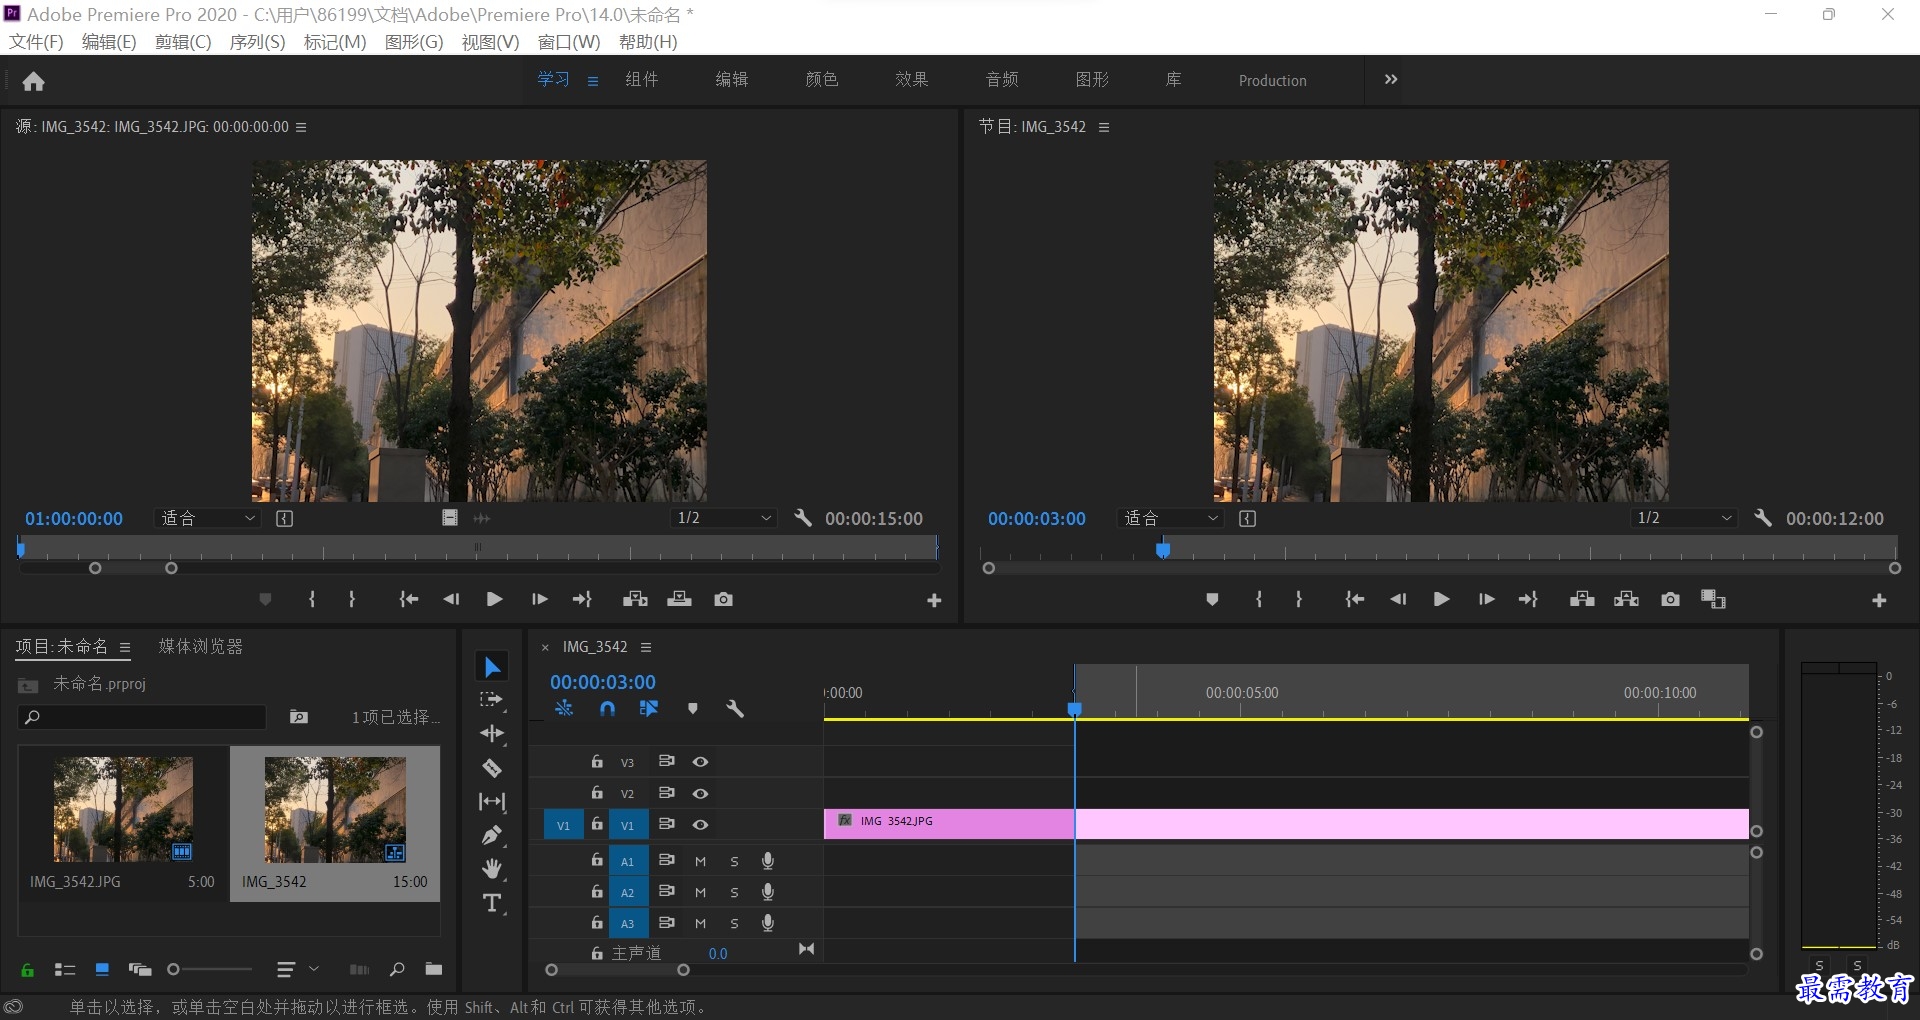
Task: Mark Out point in Program monitor
Action: tap(1299, 599)
